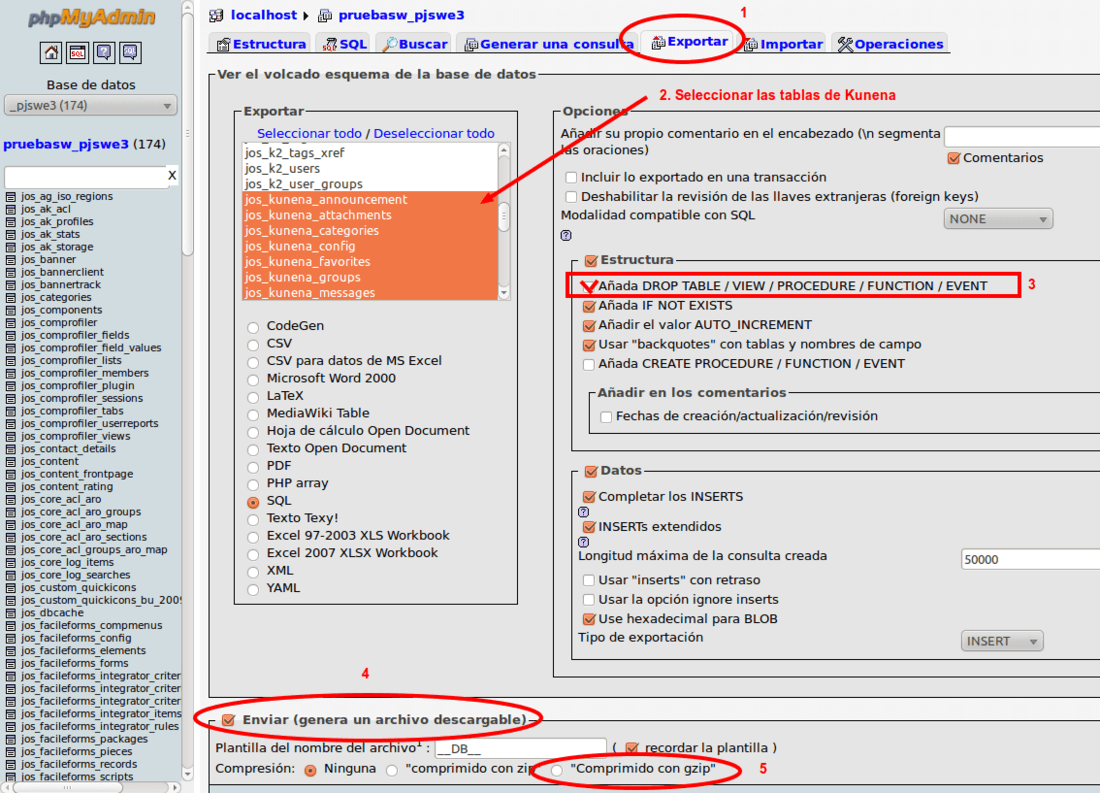The height and width of the screenshot is (793, 1100).
Task: Select the CSV export format radio button
Action: [x=253, y=345]
